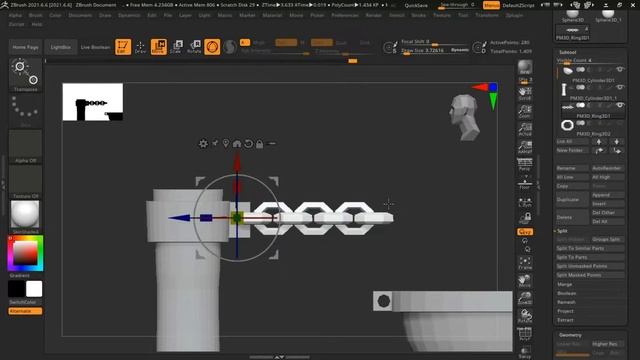Open the LightBox button
This screenshot has width=640, height=360.
60,47
